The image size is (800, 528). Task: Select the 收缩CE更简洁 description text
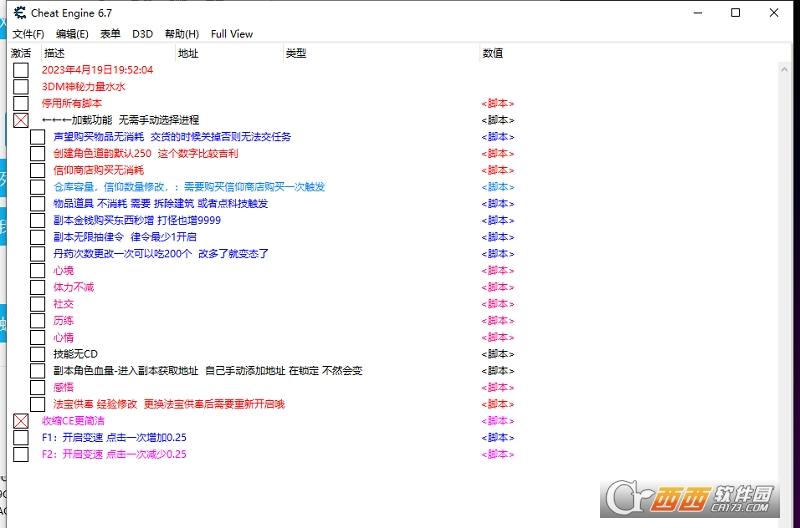pos(73,421)
